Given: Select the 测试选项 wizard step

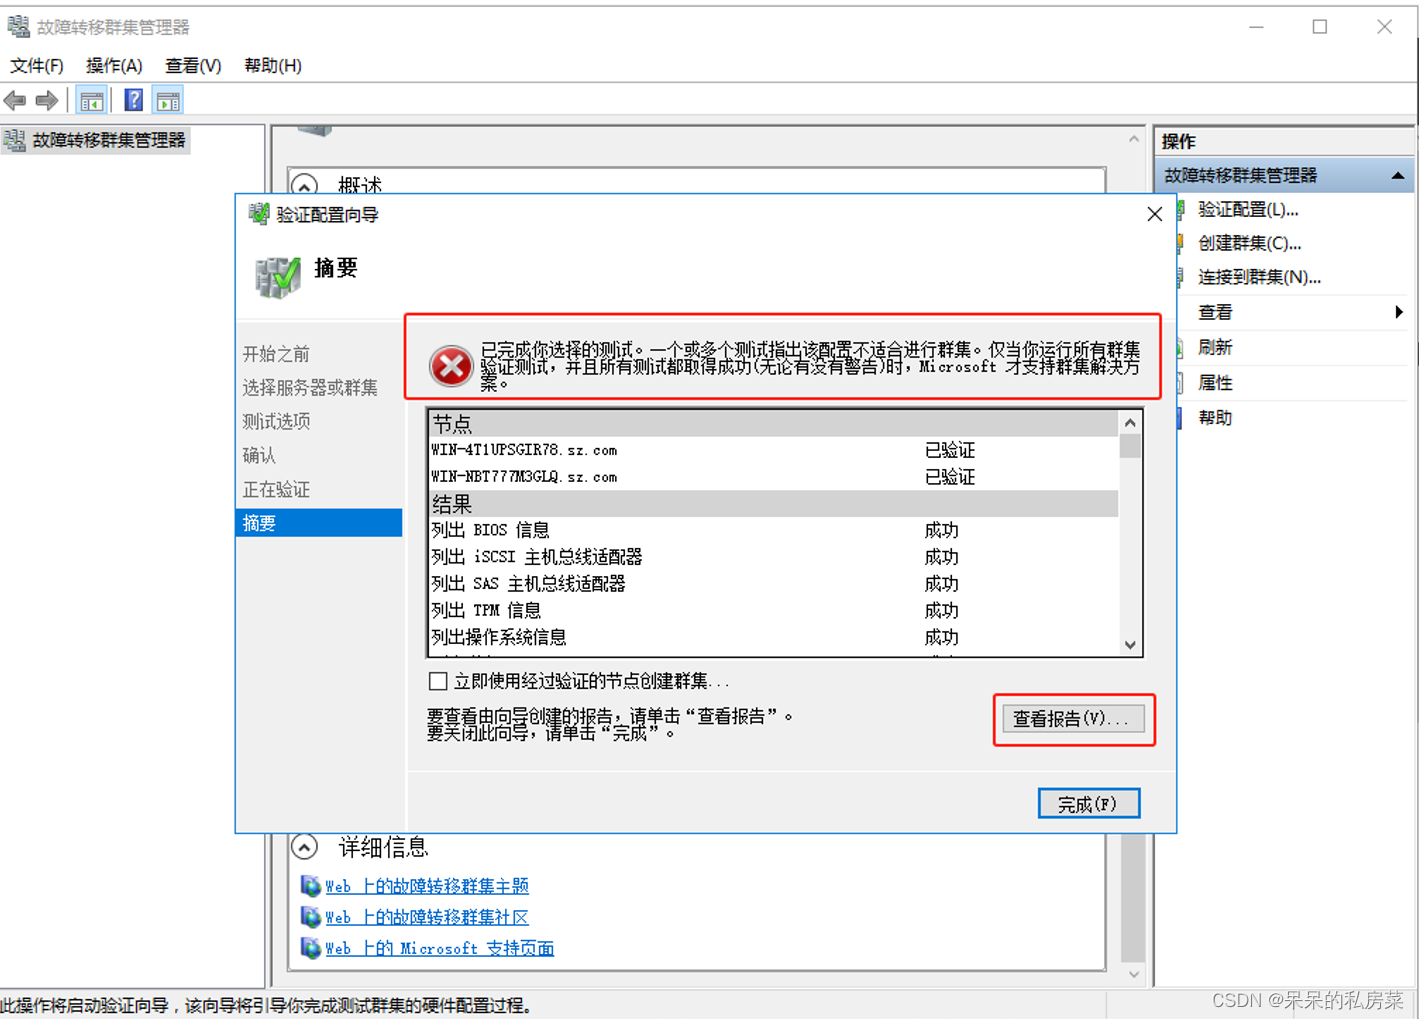Looking at the screenshot, I should 276,422.
